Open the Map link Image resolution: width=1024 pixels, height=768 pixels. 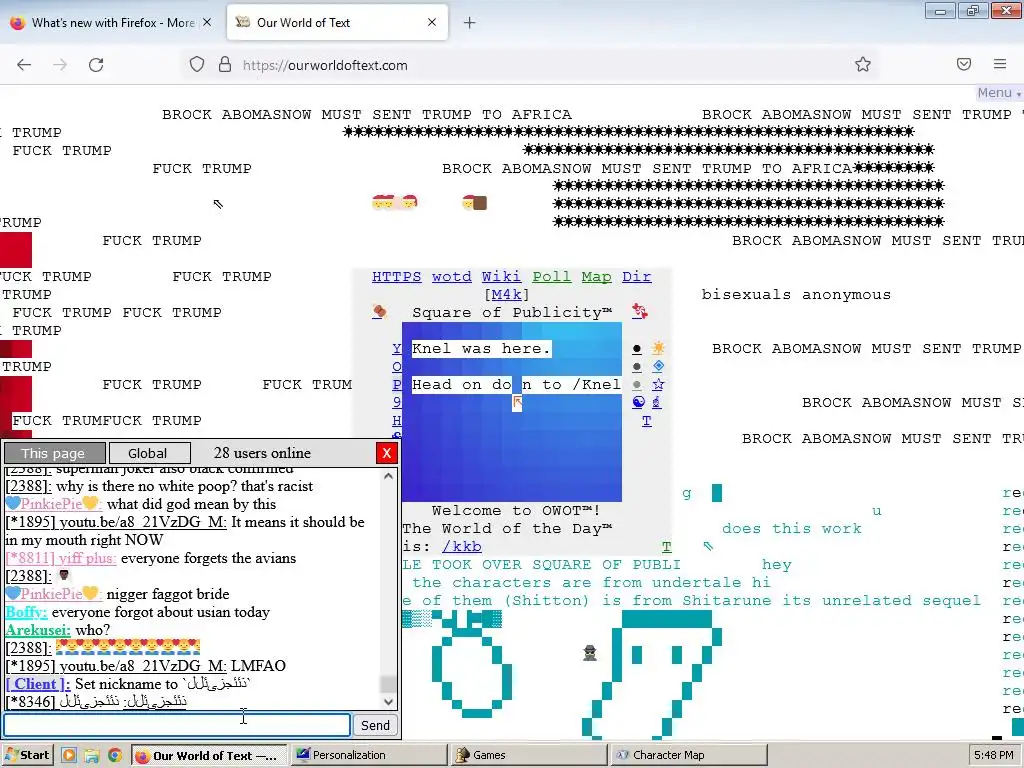(x=596, y=276)
